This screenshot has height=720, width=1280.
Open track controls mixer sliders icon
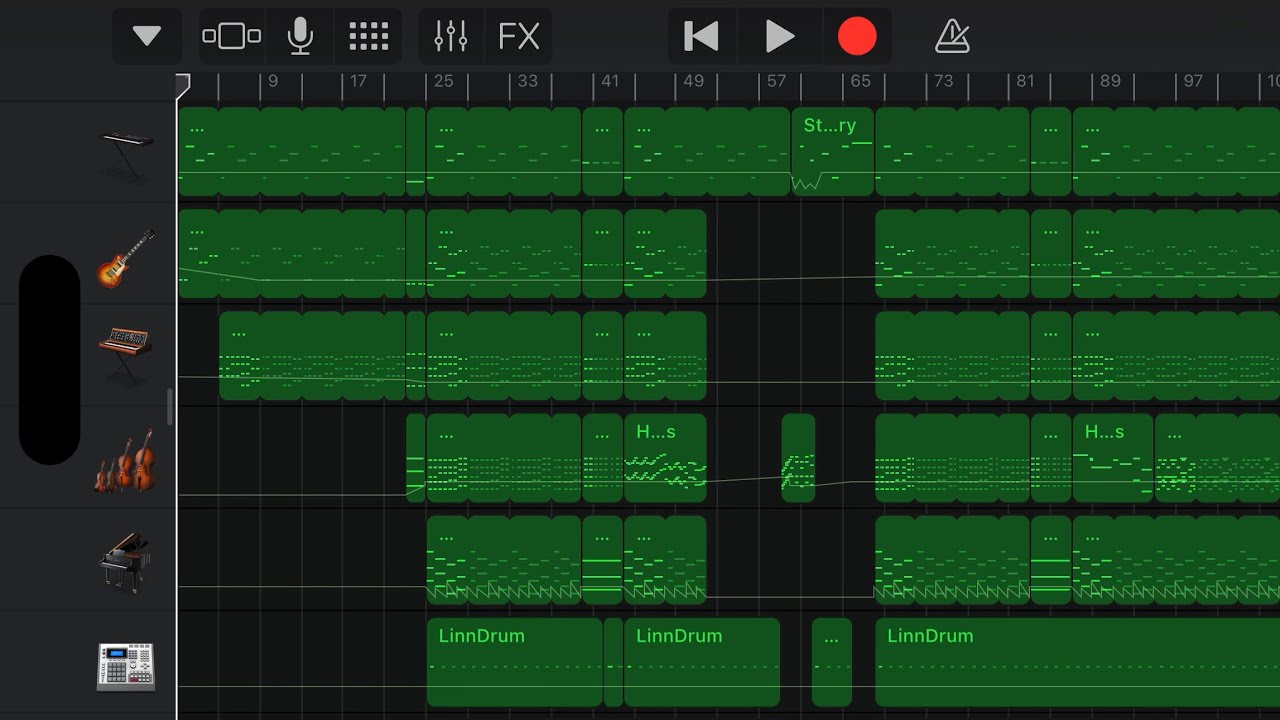click(x=451, y=37)
